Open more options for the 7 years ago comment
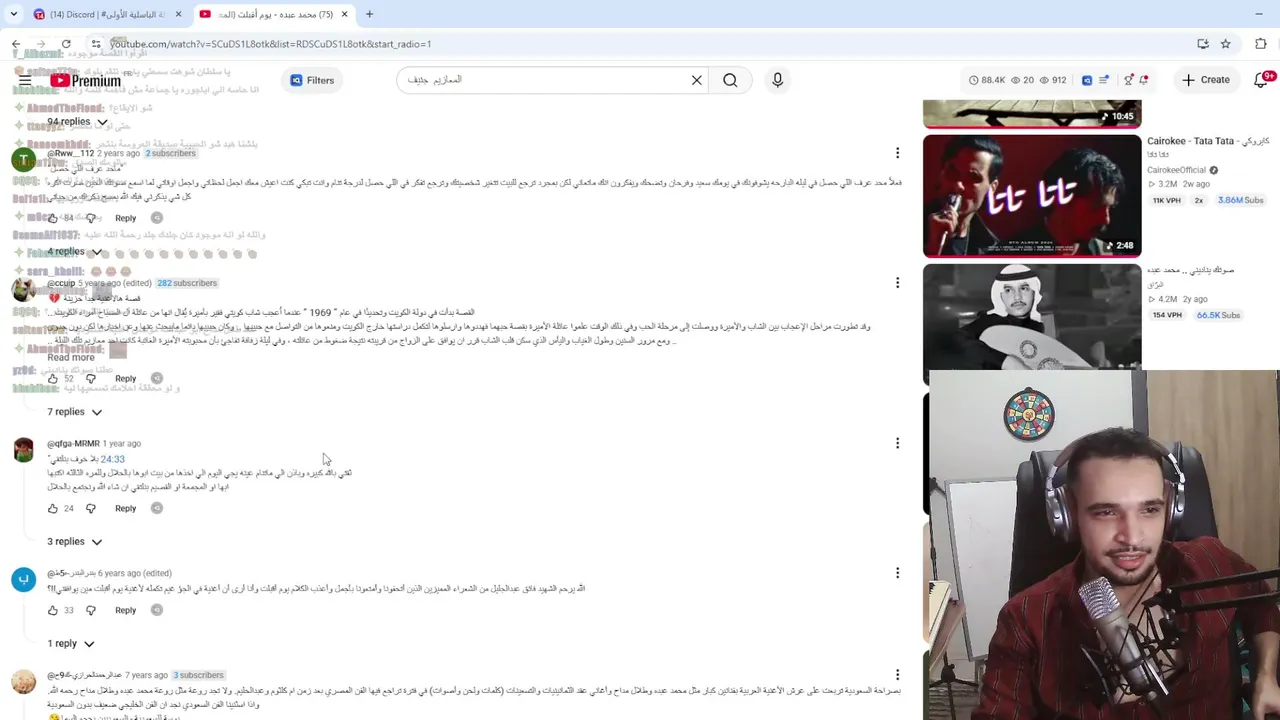1280x720 pixels. (897, 675)
